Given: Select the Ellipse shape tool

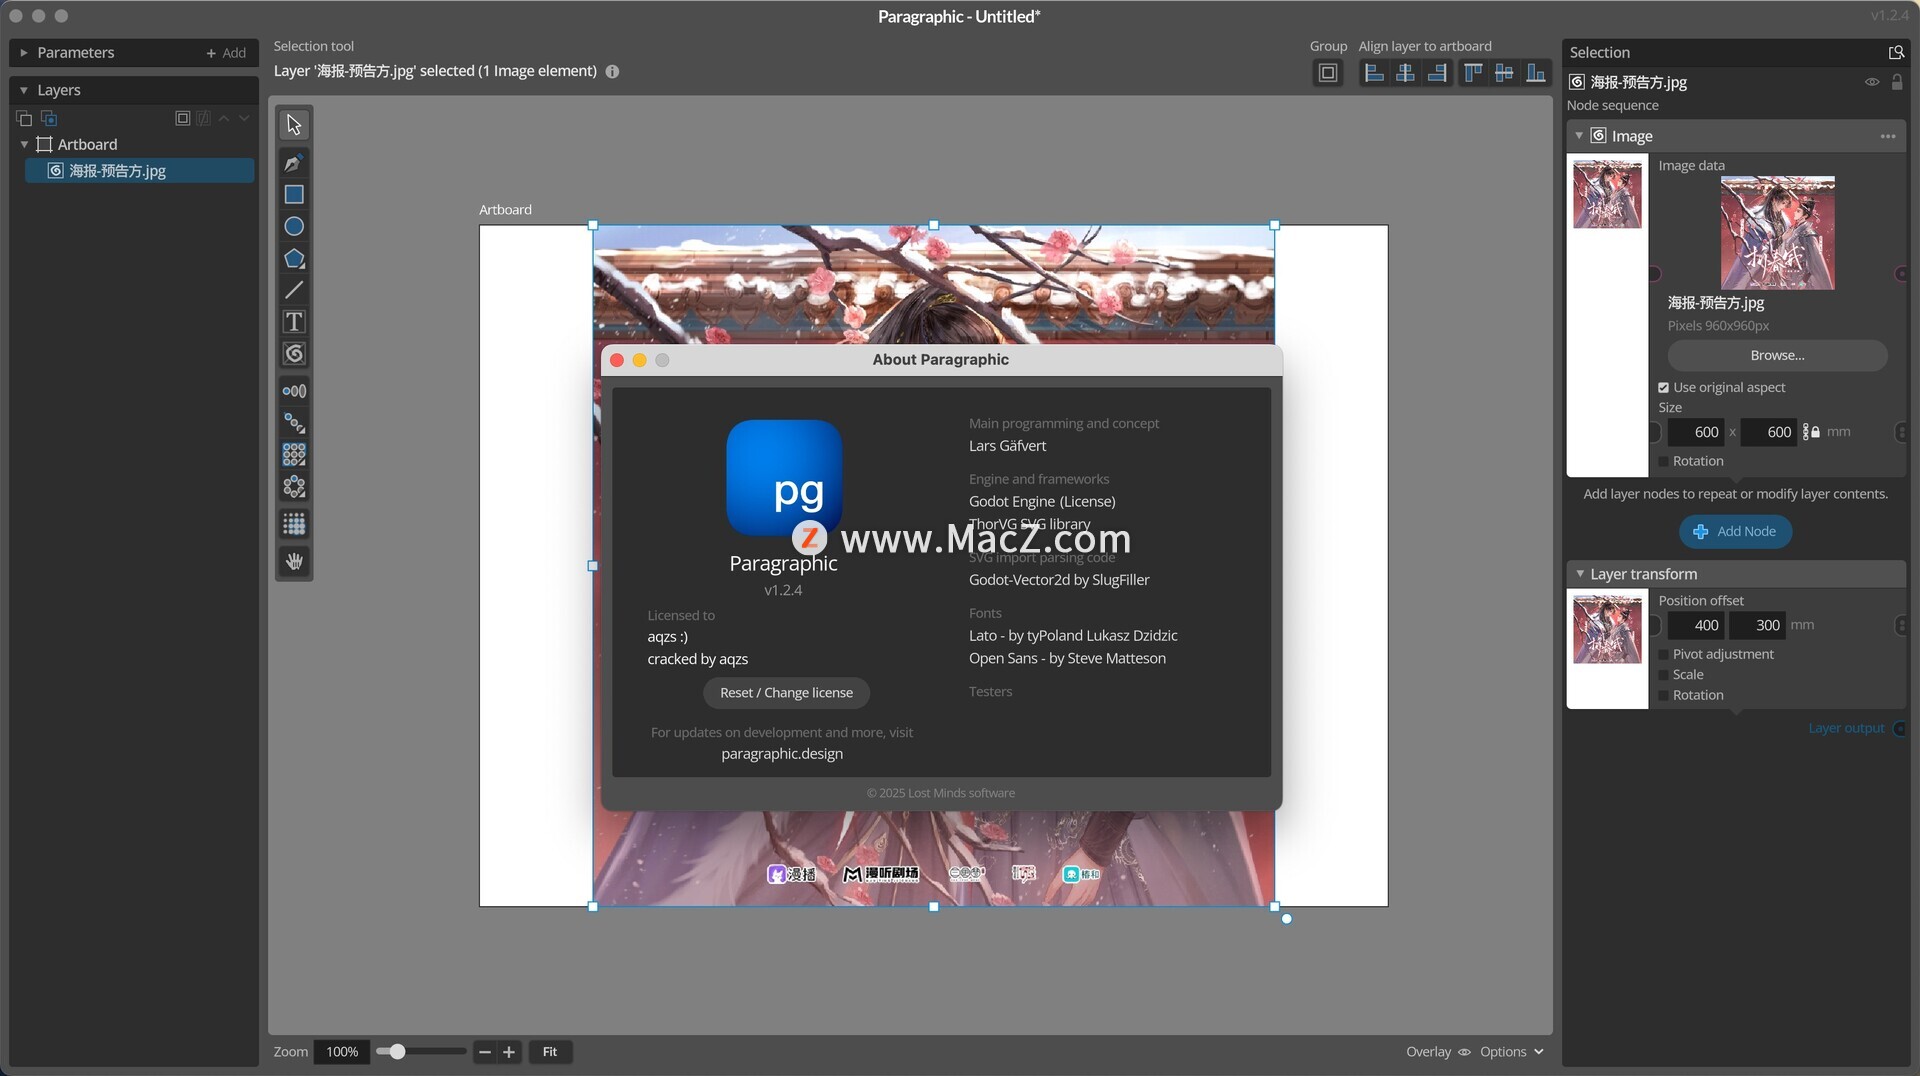Looking at the screenshot, I should coord(294,226).
